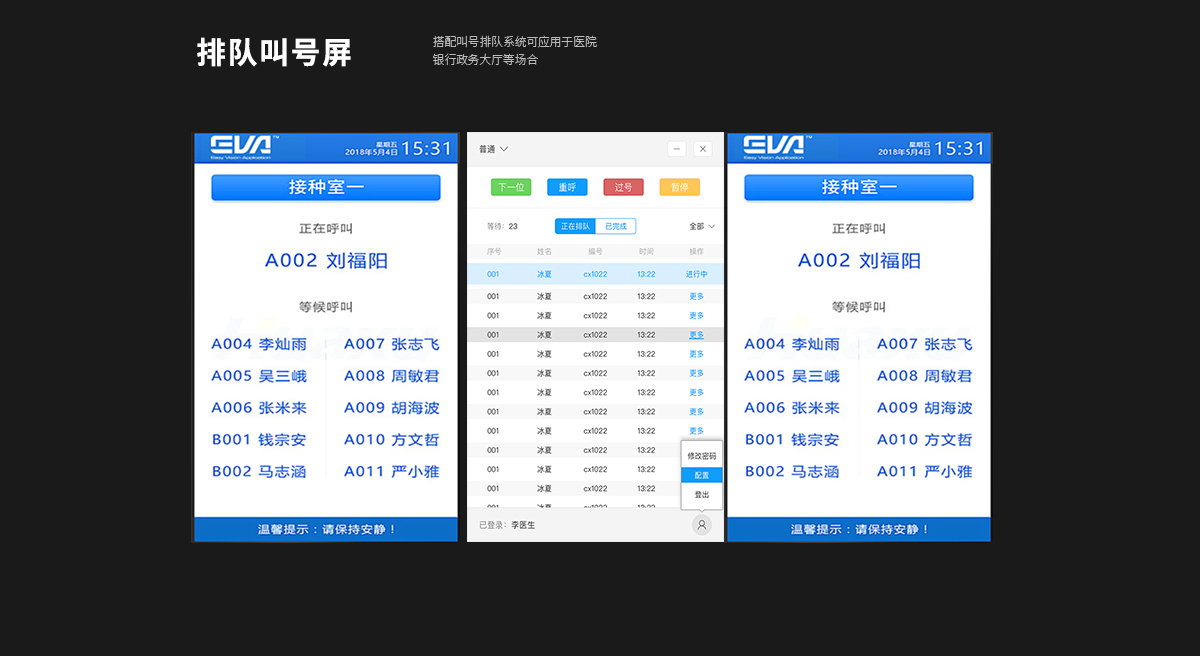Click the user profile icon beside 李医生
Image resolution: width=1200 pixels, height=656 pixels.
(x=701, y=525)
